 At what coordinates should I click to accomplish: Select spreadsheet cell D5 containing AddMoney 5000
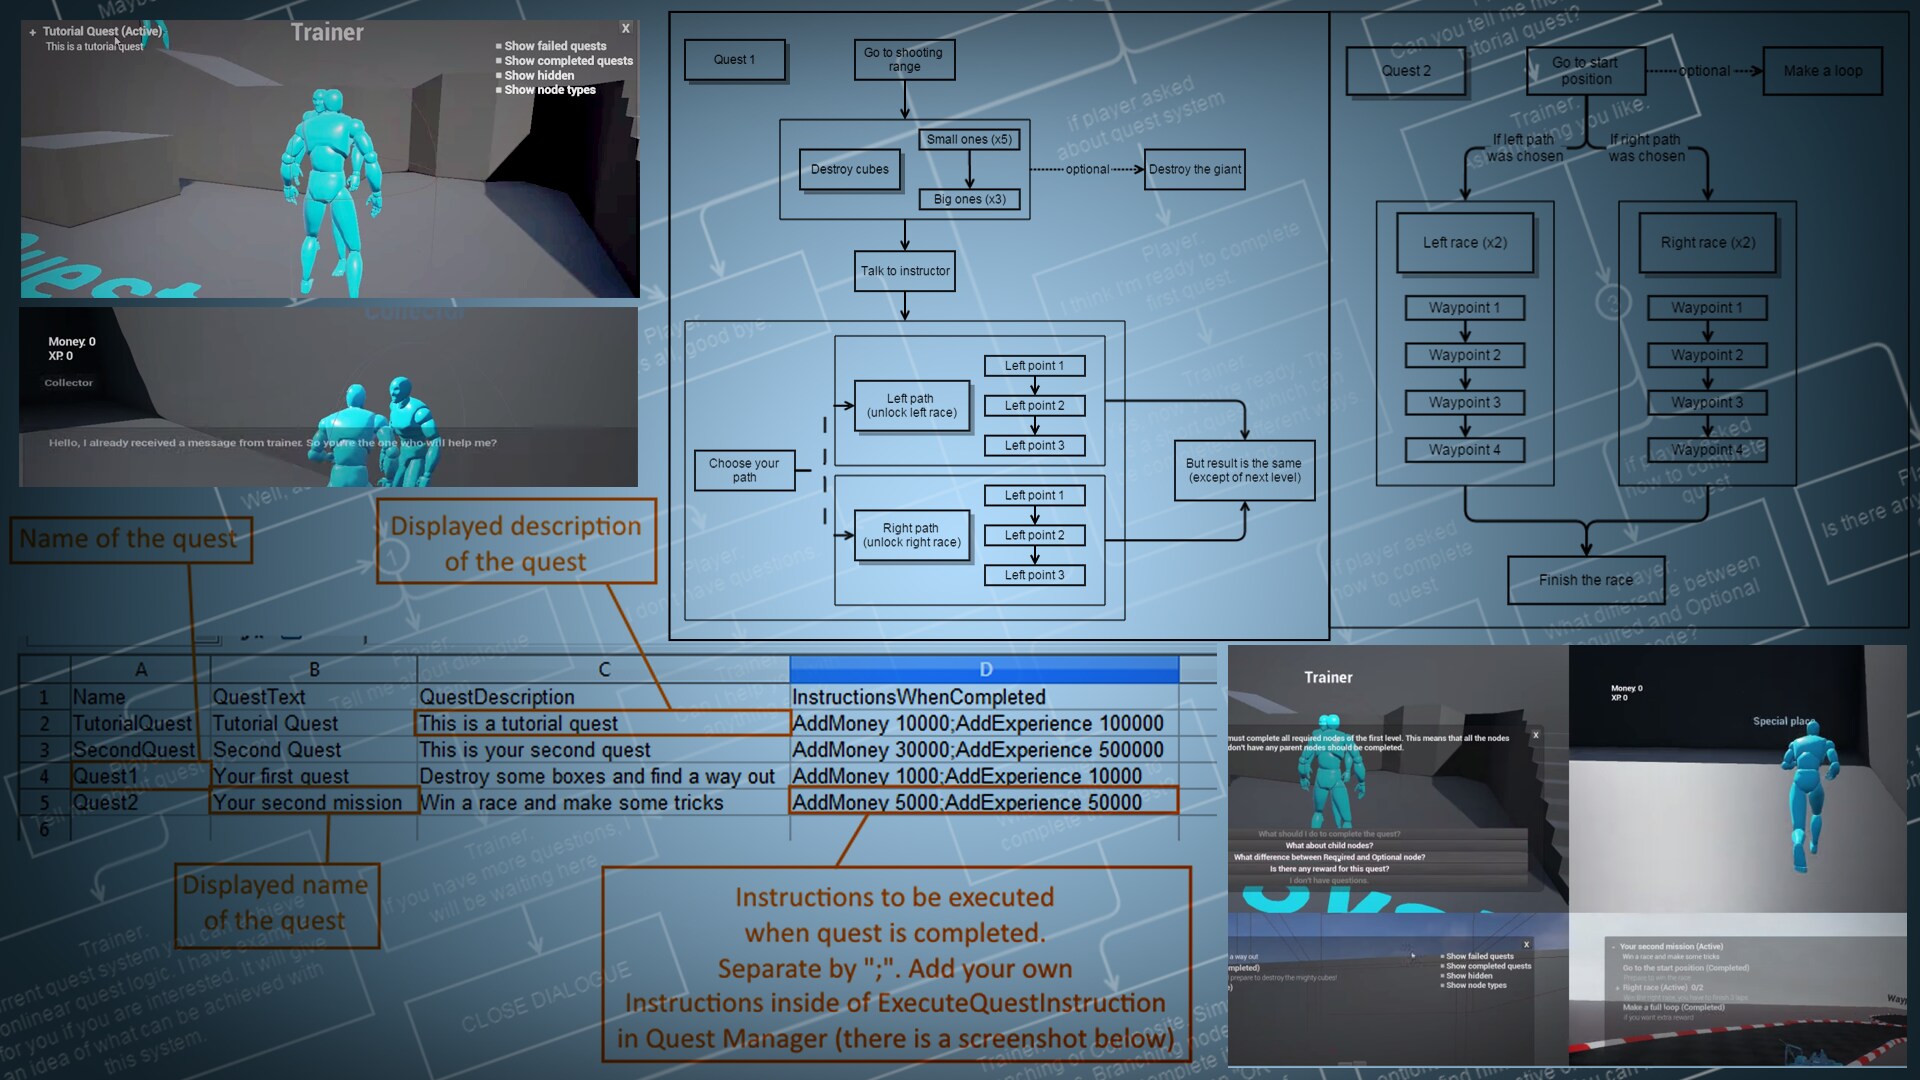966,802
